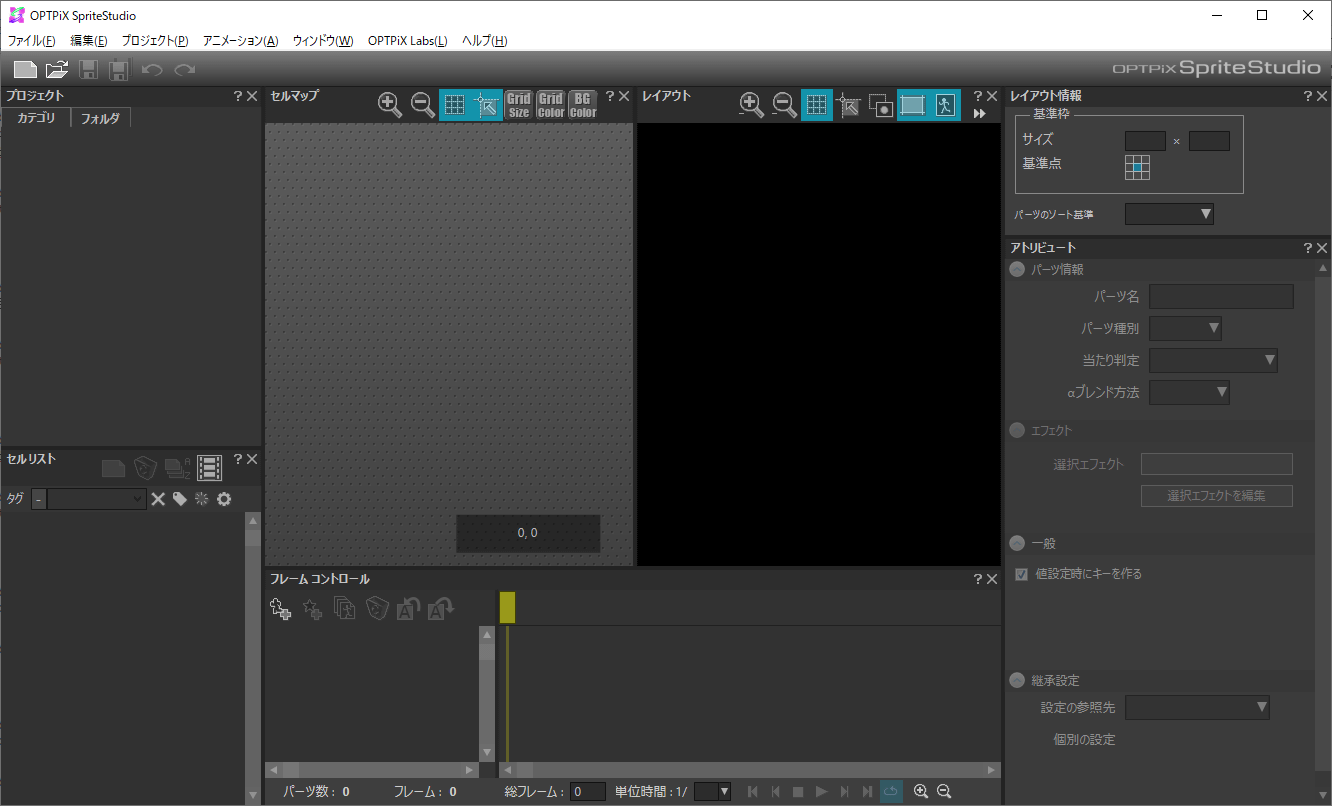The width and height of the screenshot is (1332, 806).
Task: Open αブレンド方法 dropdown
Action: [1190, 392]
